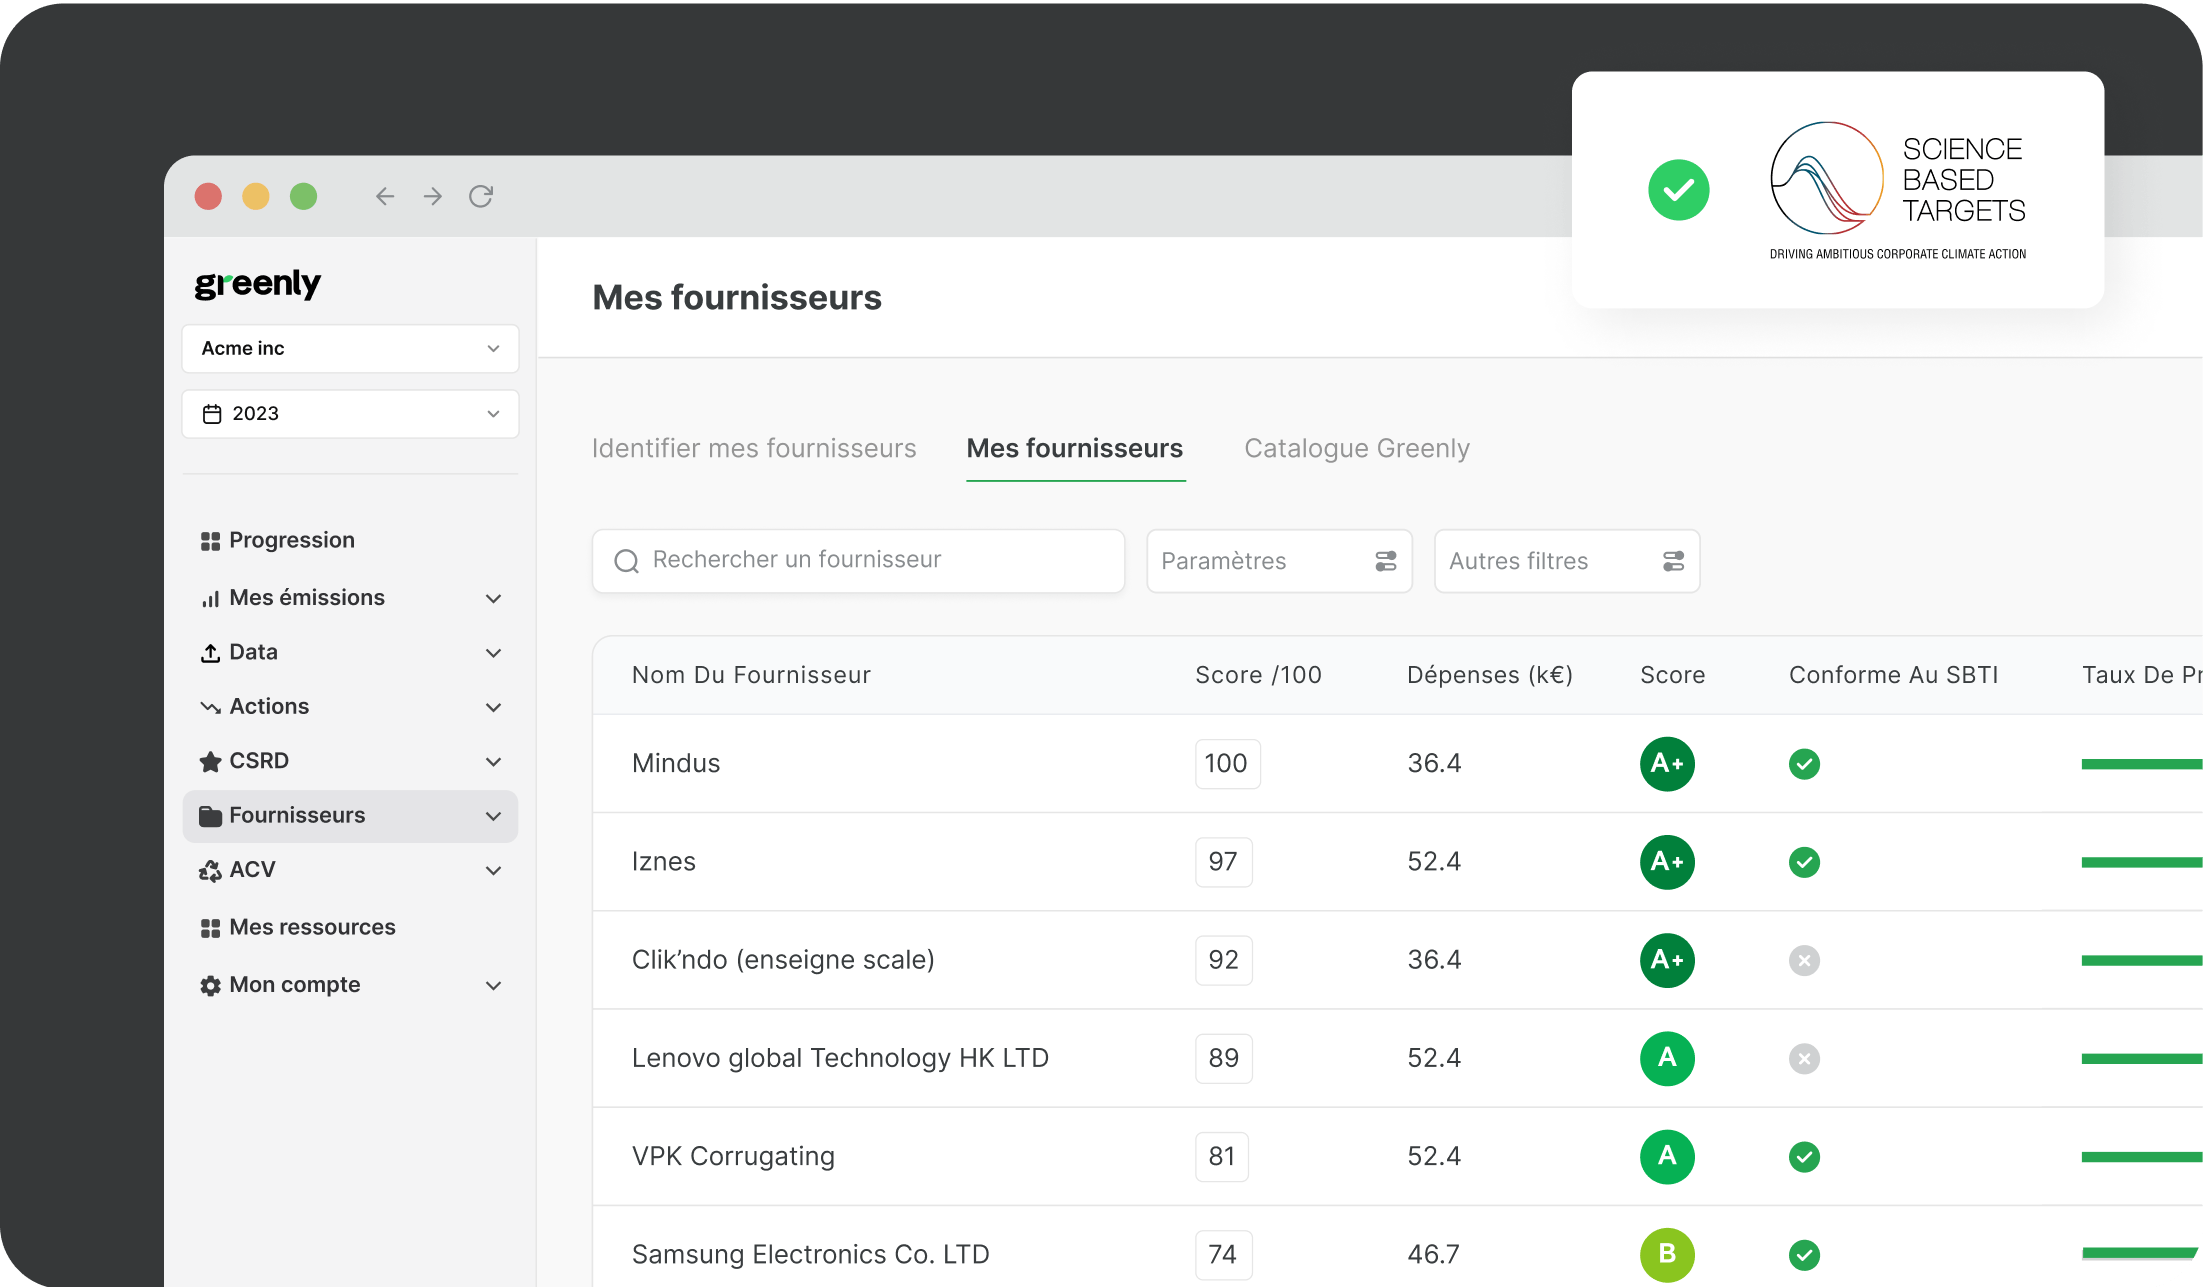Image resolution: width=2203 pixels, height=1287 pixels.
Task: Switch to Identifier mes fournisseurs tab
Action: point(754,448)
